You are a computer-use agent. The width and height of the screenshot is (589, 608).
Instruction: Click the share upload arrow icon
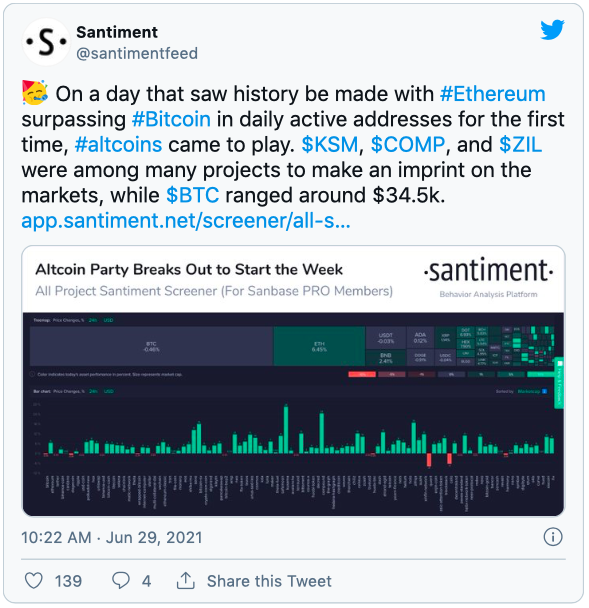click(x=186, y=580)
